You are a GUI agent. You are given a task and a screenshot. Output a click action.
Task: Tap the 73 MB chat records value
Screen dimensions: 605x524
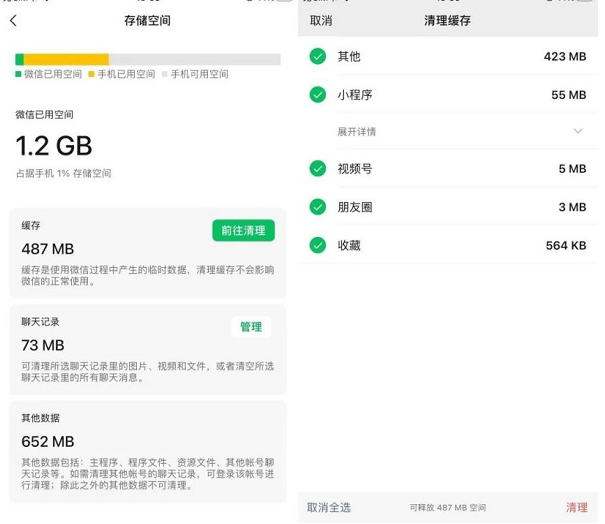(x=42, y=345)
